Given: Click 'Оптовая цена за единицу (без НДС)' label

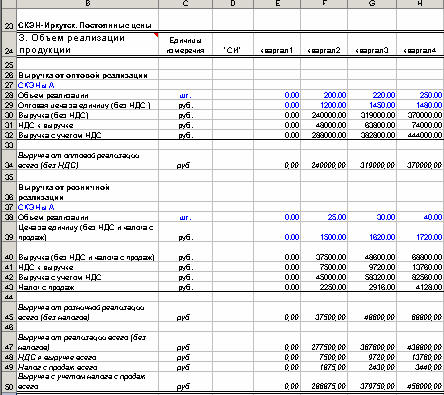Looking at the screenshot, I should coord(84,105).
